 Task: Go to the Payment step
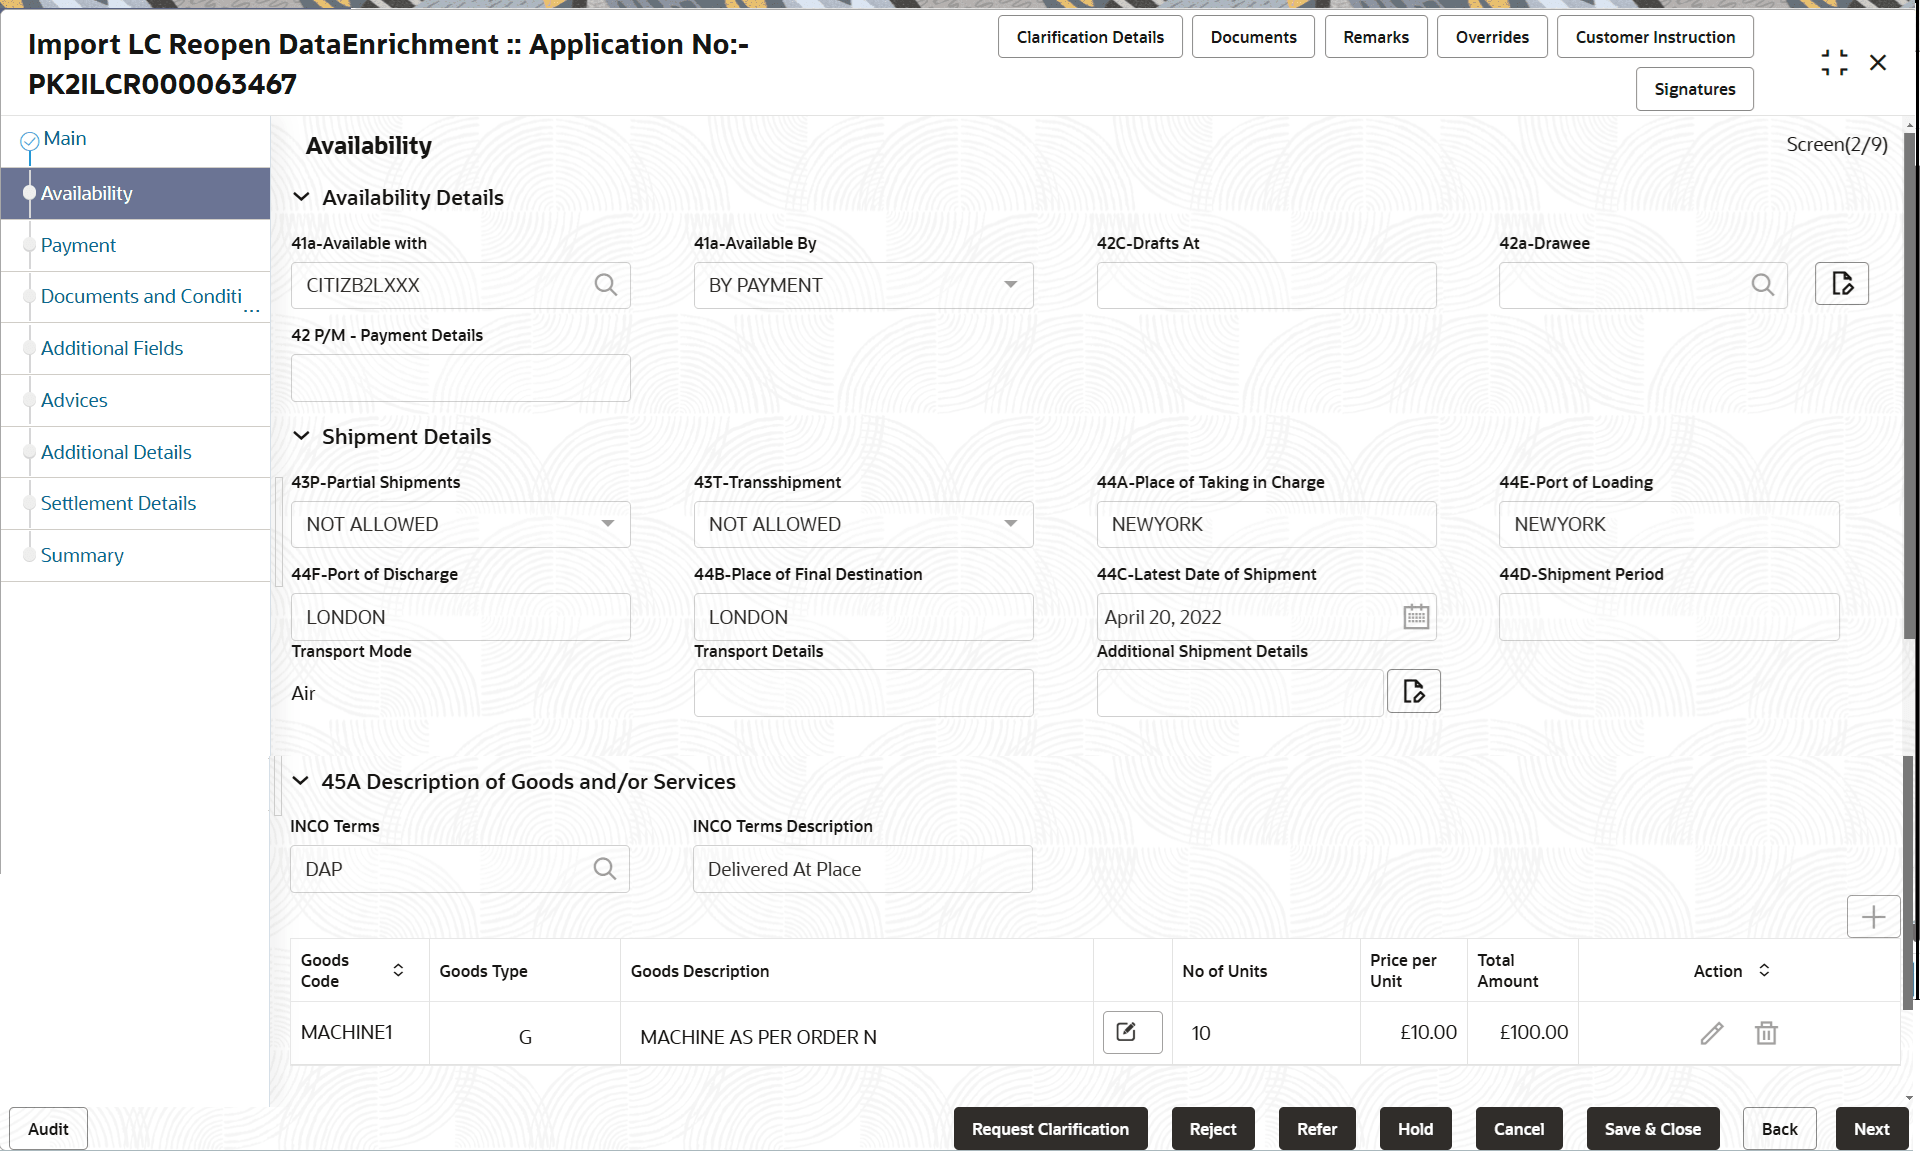[78, 245]
